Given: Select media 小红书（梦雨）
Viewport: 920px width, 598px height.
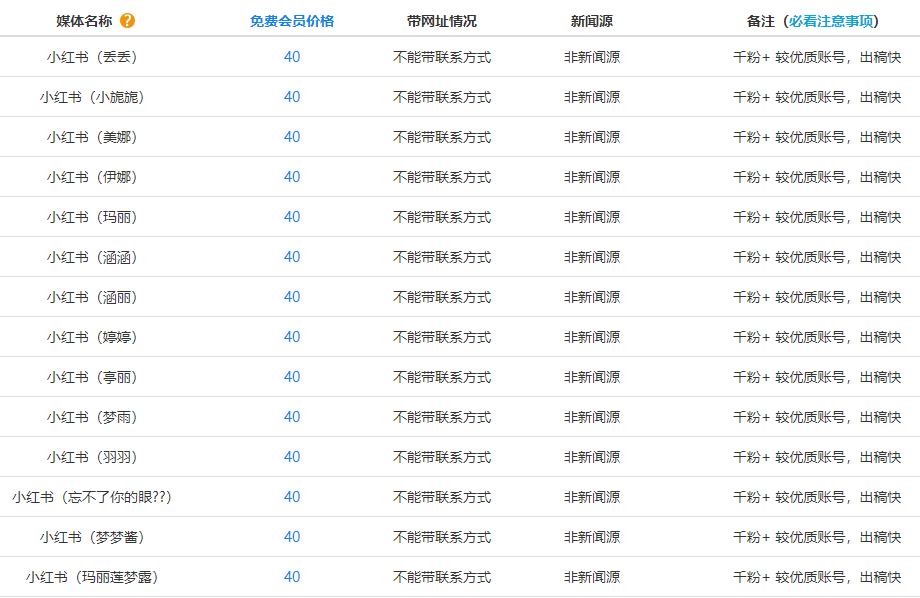Looking at the screenshot, I should pyautogui.click(x=92, y=417).
